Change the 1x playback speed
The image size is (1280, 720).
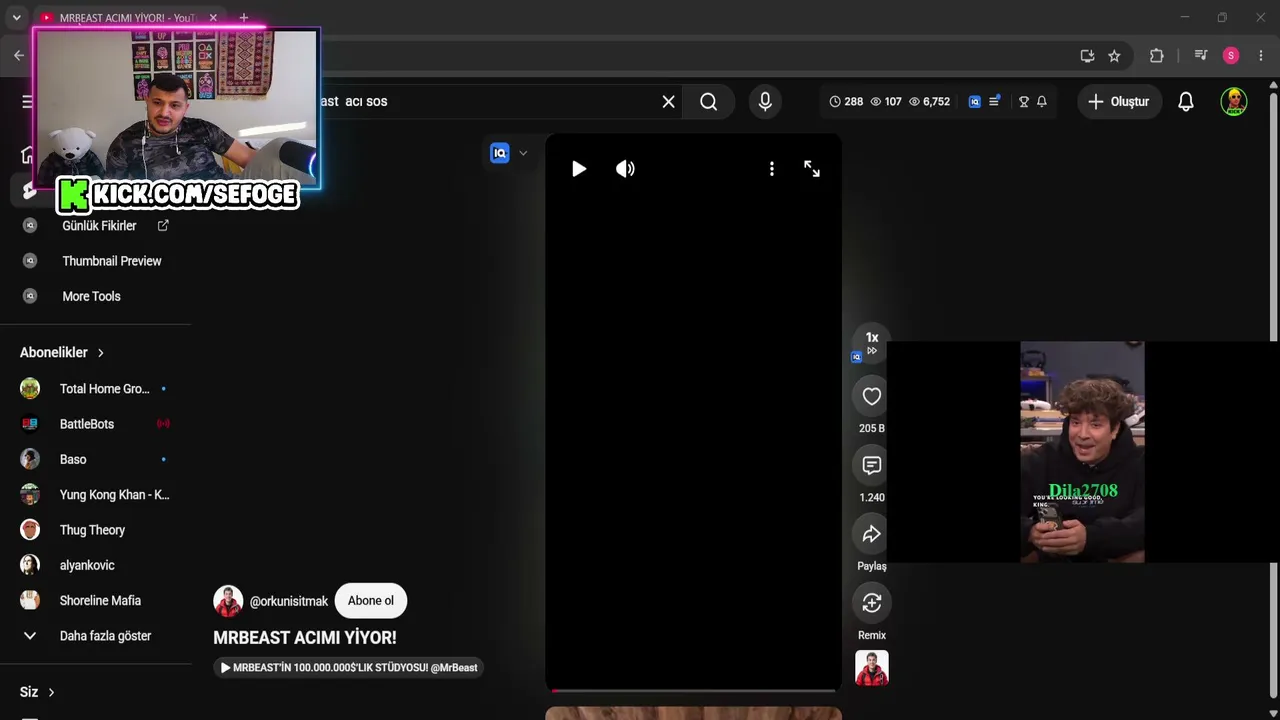tap(872, 341)
